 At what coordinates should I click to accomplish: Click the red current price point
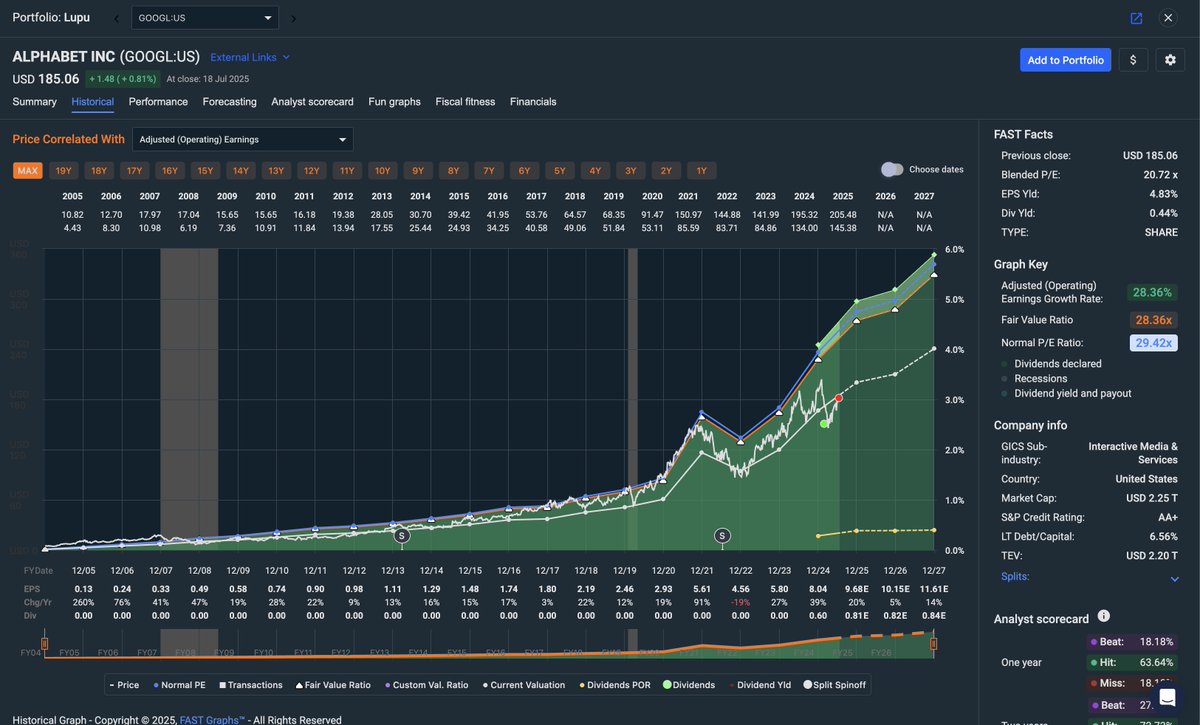tap(838, 398)
